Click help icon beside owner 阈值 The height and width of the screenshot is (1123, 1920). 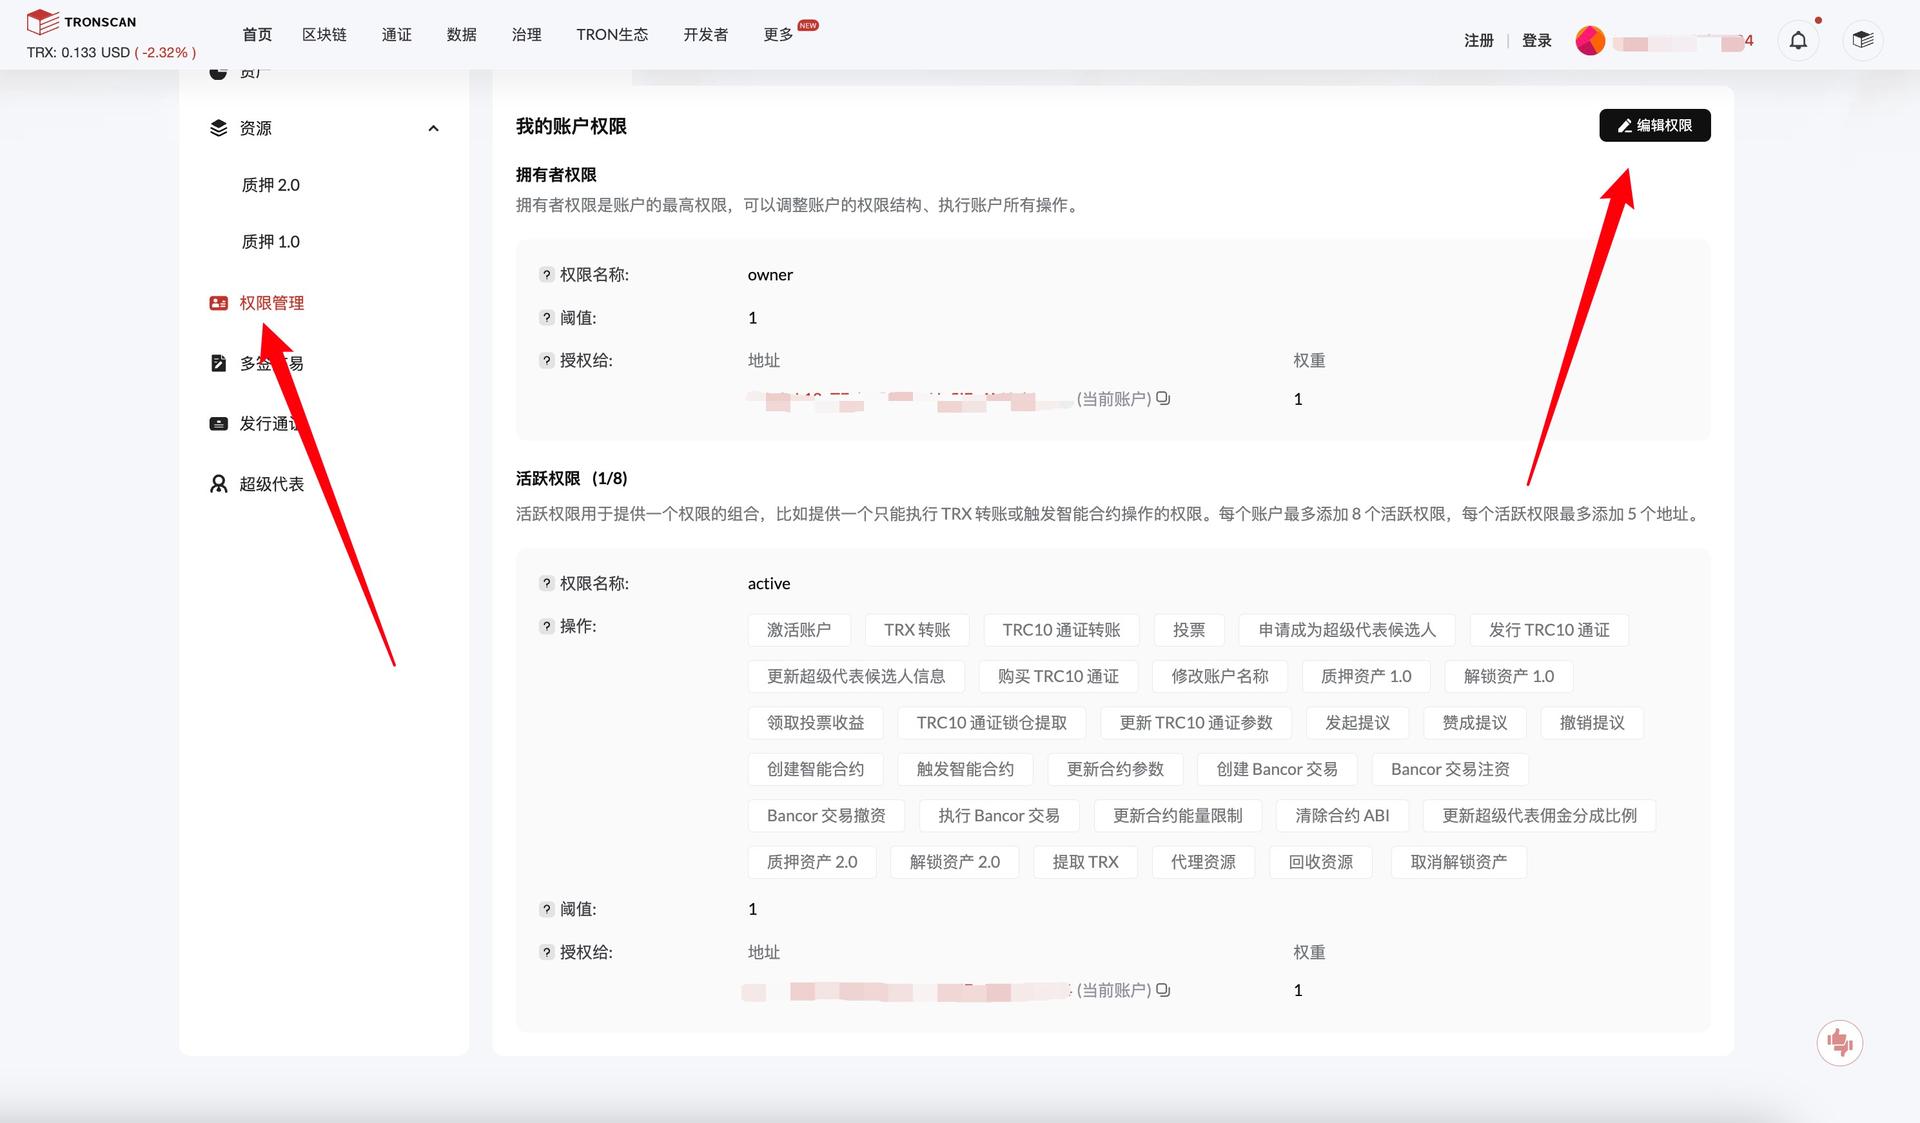pyautogui.click(x=547, y=318)
